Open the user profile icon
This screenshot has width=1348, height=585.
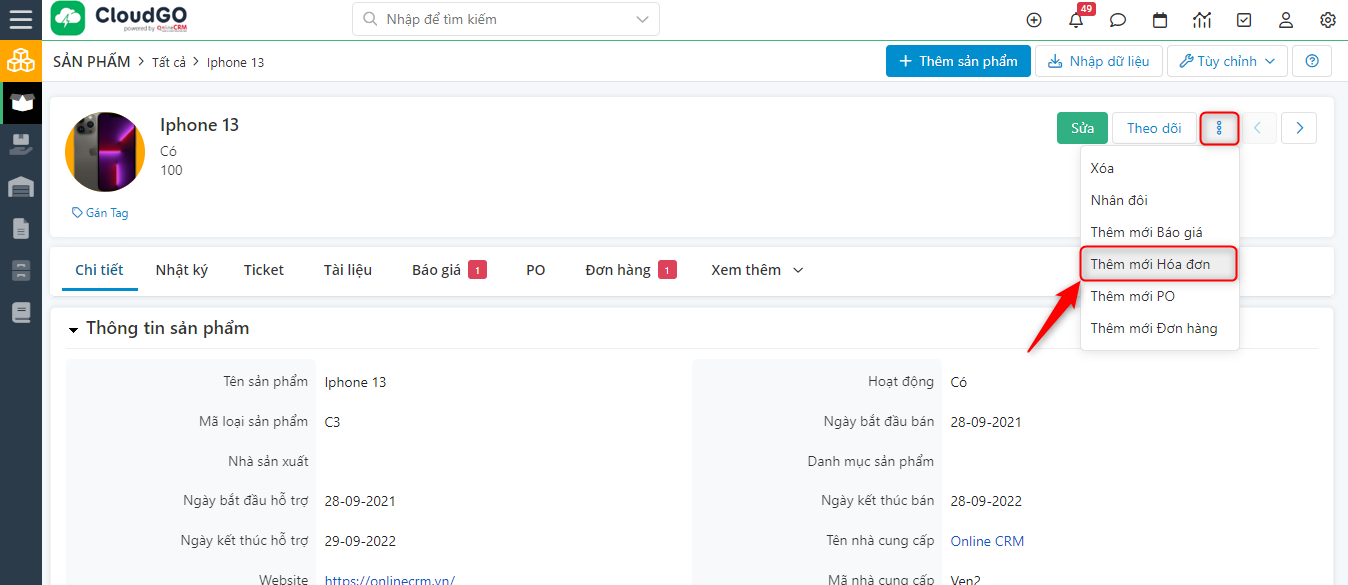[x=1286, y=20]
